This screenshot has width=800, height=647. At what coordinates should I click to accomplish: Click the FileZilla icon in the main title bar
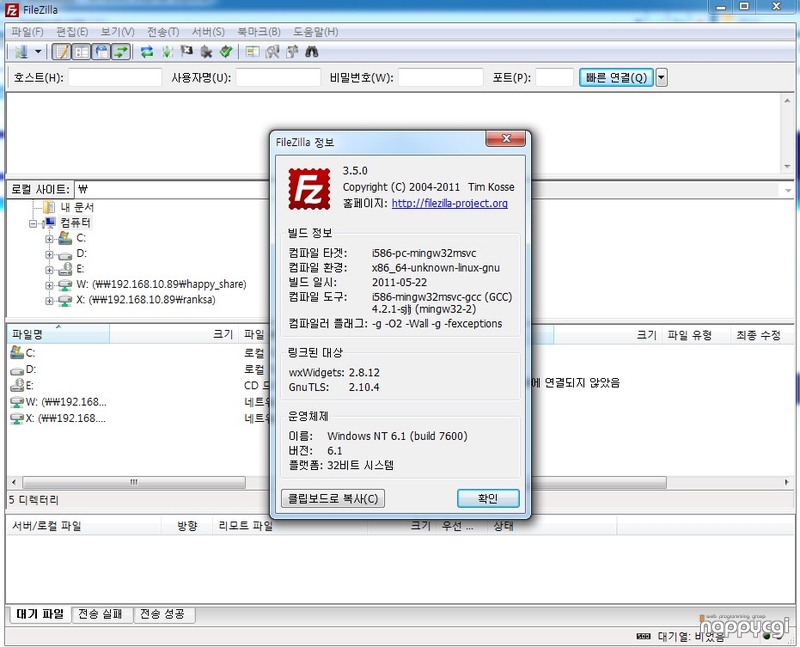(11, 10)
